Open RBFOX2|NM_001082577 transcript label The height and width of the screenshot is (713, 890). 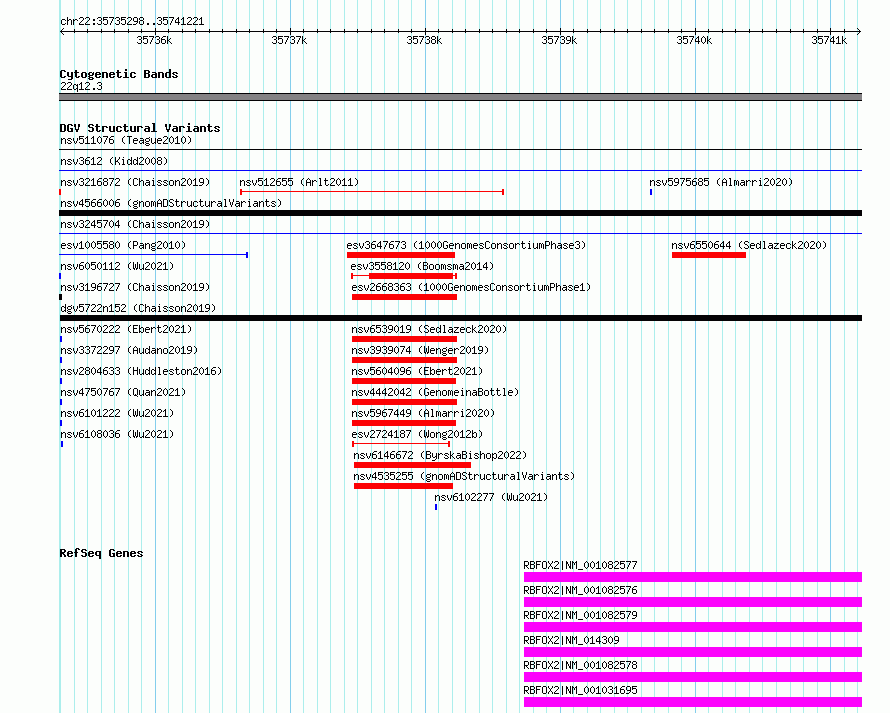(580, 565)
